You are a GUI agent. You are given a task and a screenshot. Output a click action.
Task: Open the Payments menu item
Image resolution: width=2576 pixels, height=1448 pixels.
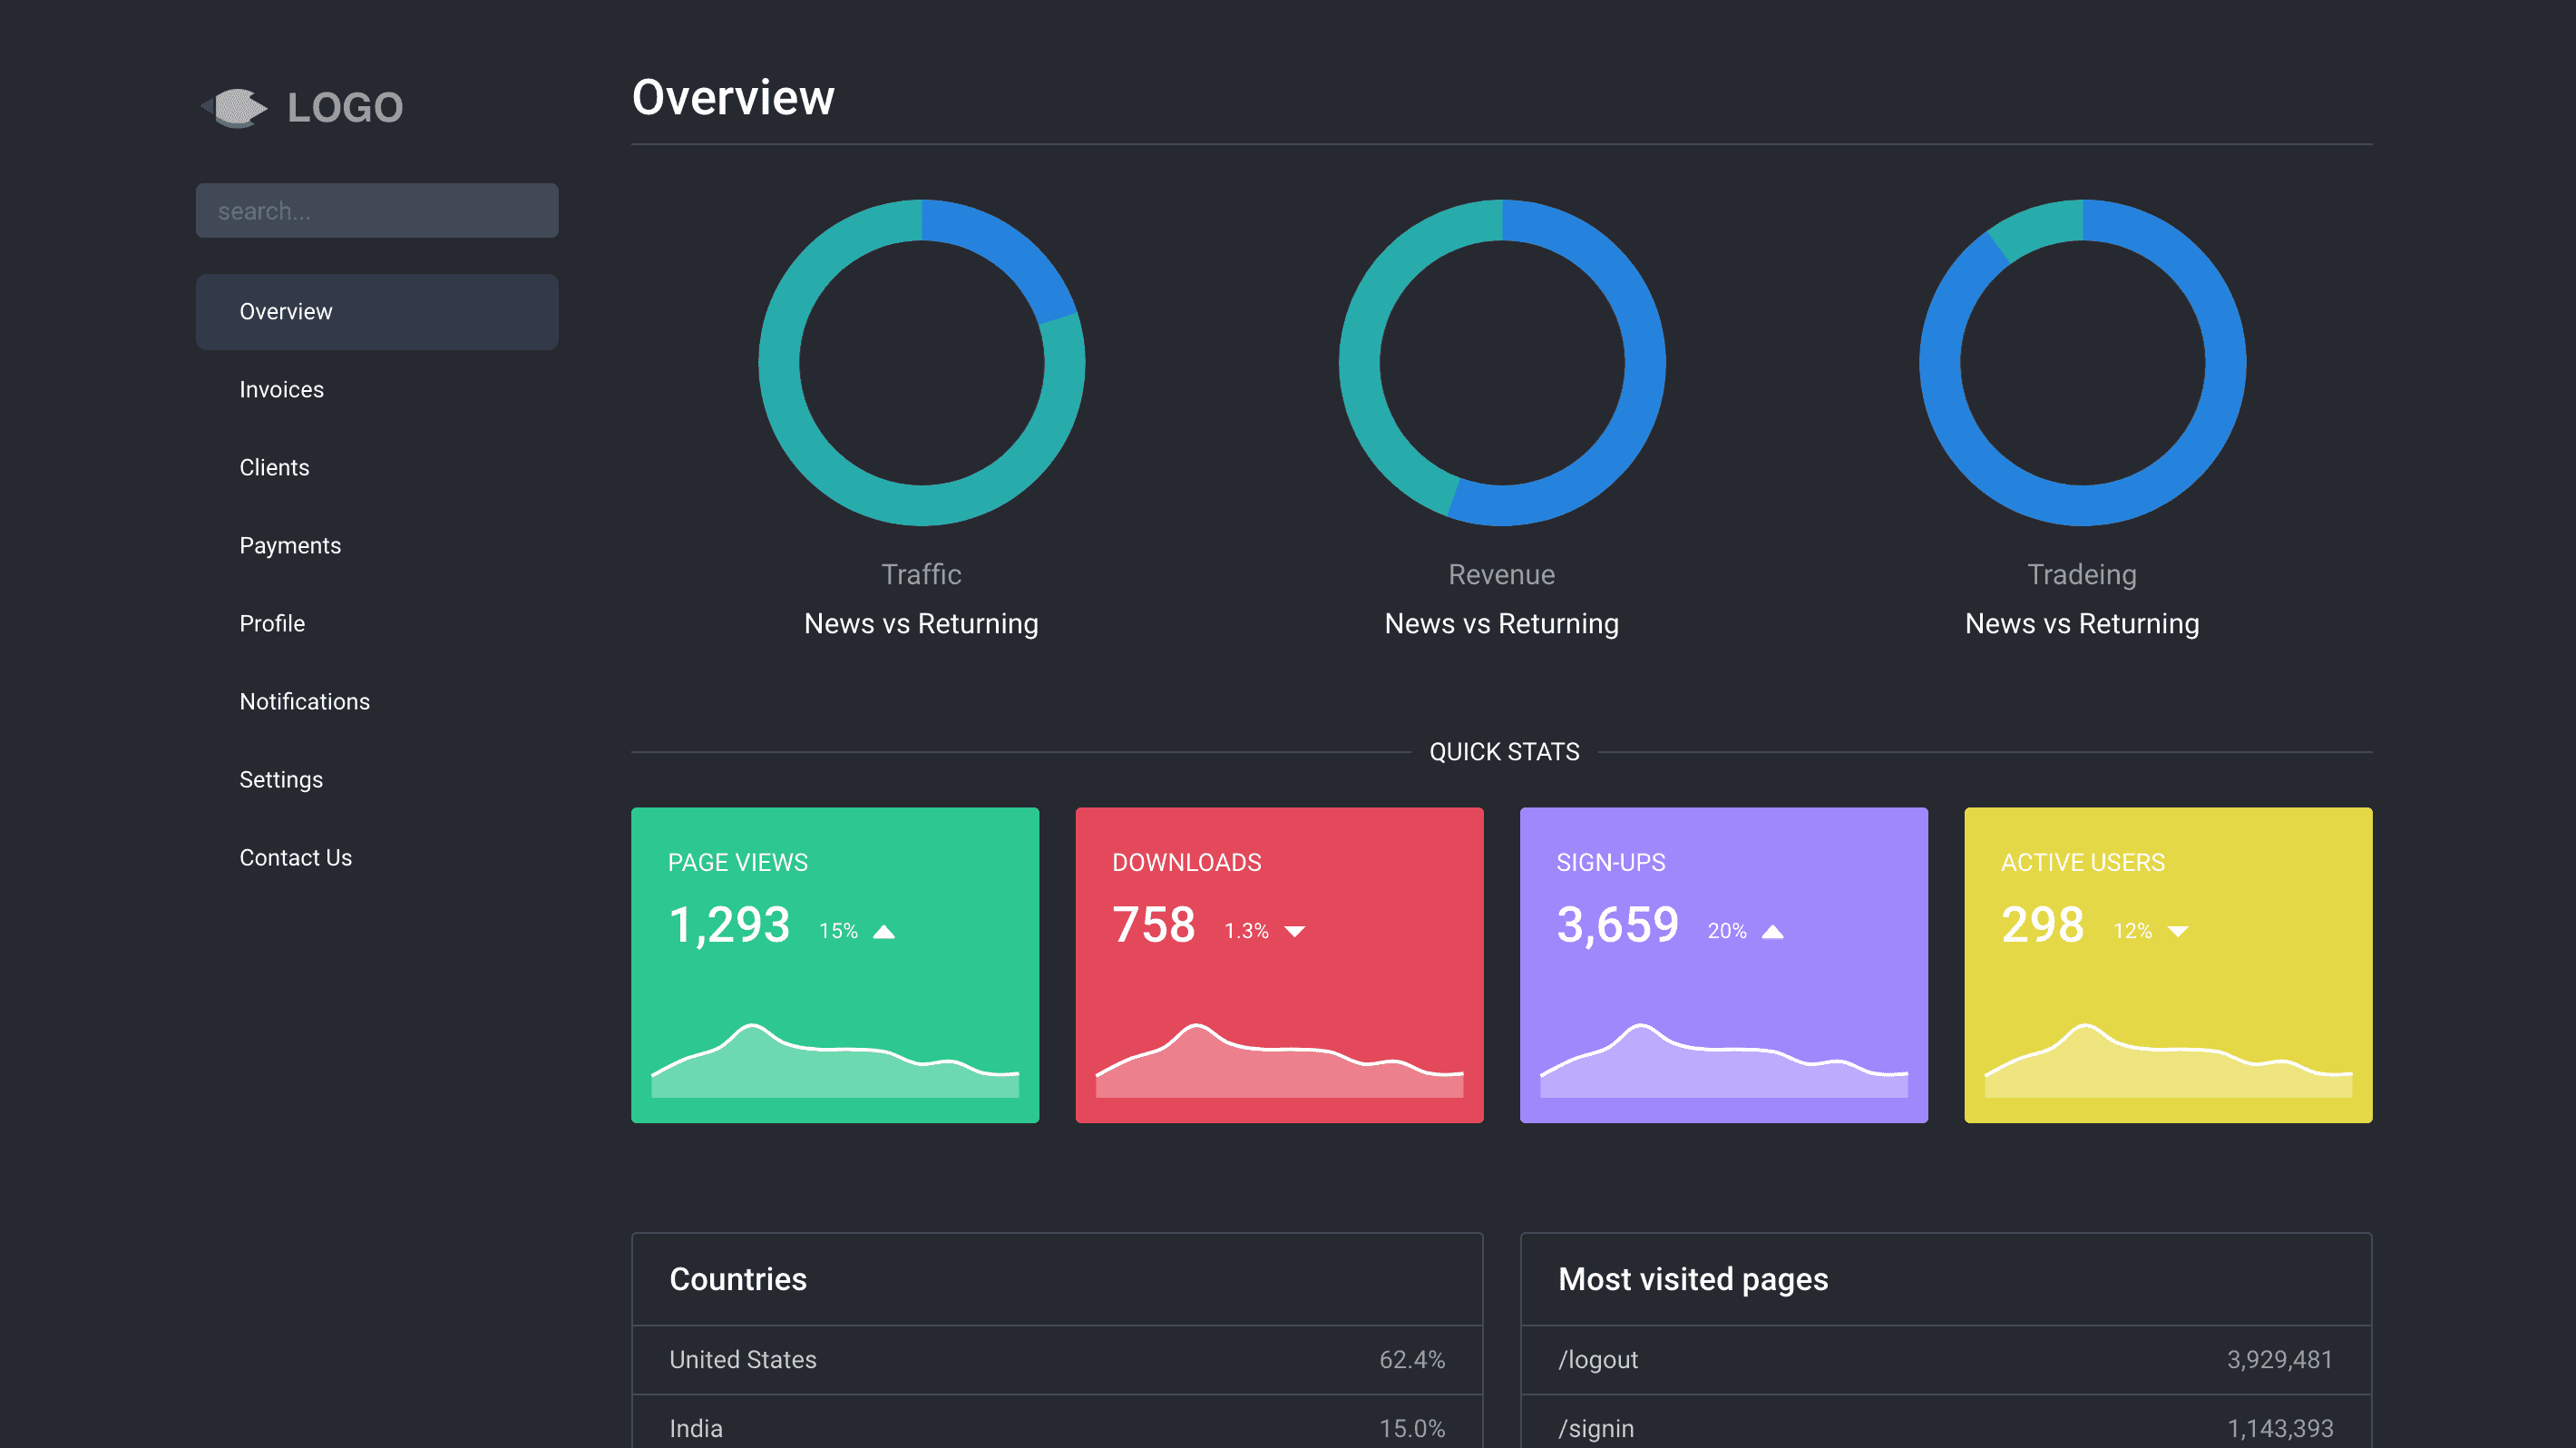pos(290,546)
